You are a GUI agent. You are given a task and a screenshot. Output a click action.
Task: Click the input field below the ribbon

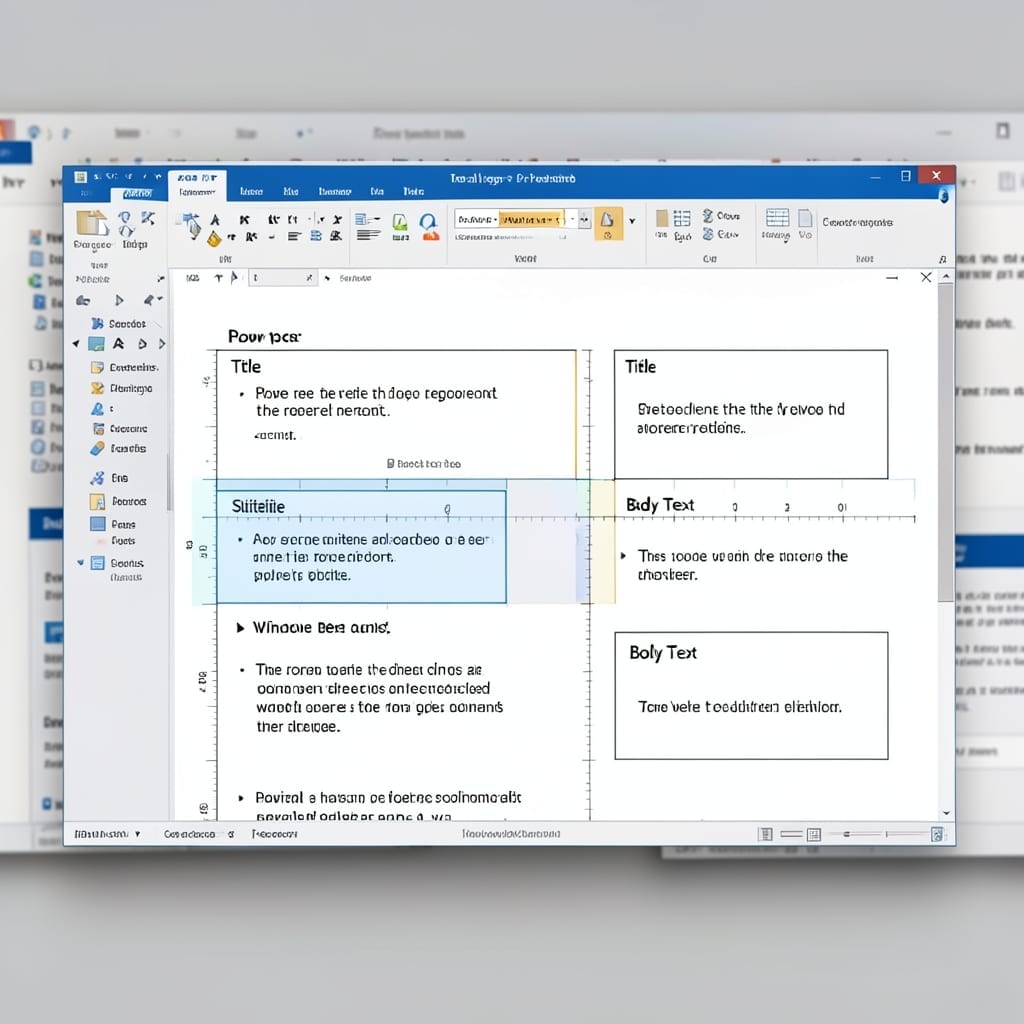tap(283, 278)
